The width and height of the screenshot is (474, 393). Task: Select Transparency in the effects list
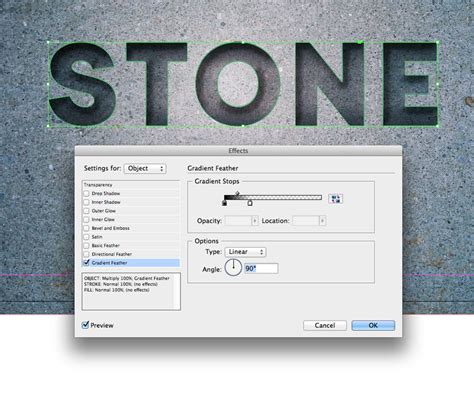point(131,185)
